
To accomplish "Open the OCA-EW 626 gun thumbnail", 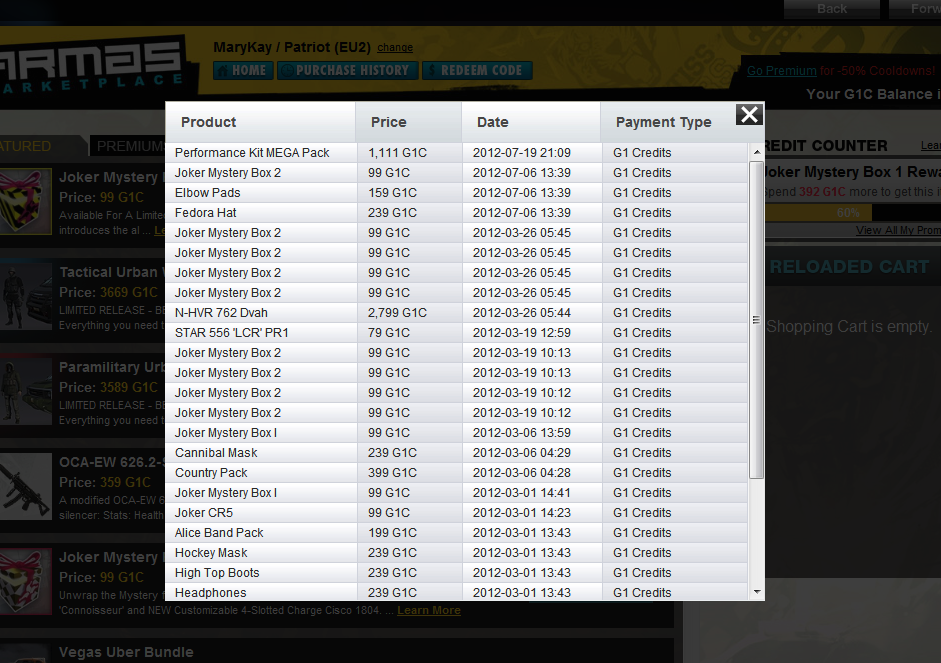I will tap(26, 487).
